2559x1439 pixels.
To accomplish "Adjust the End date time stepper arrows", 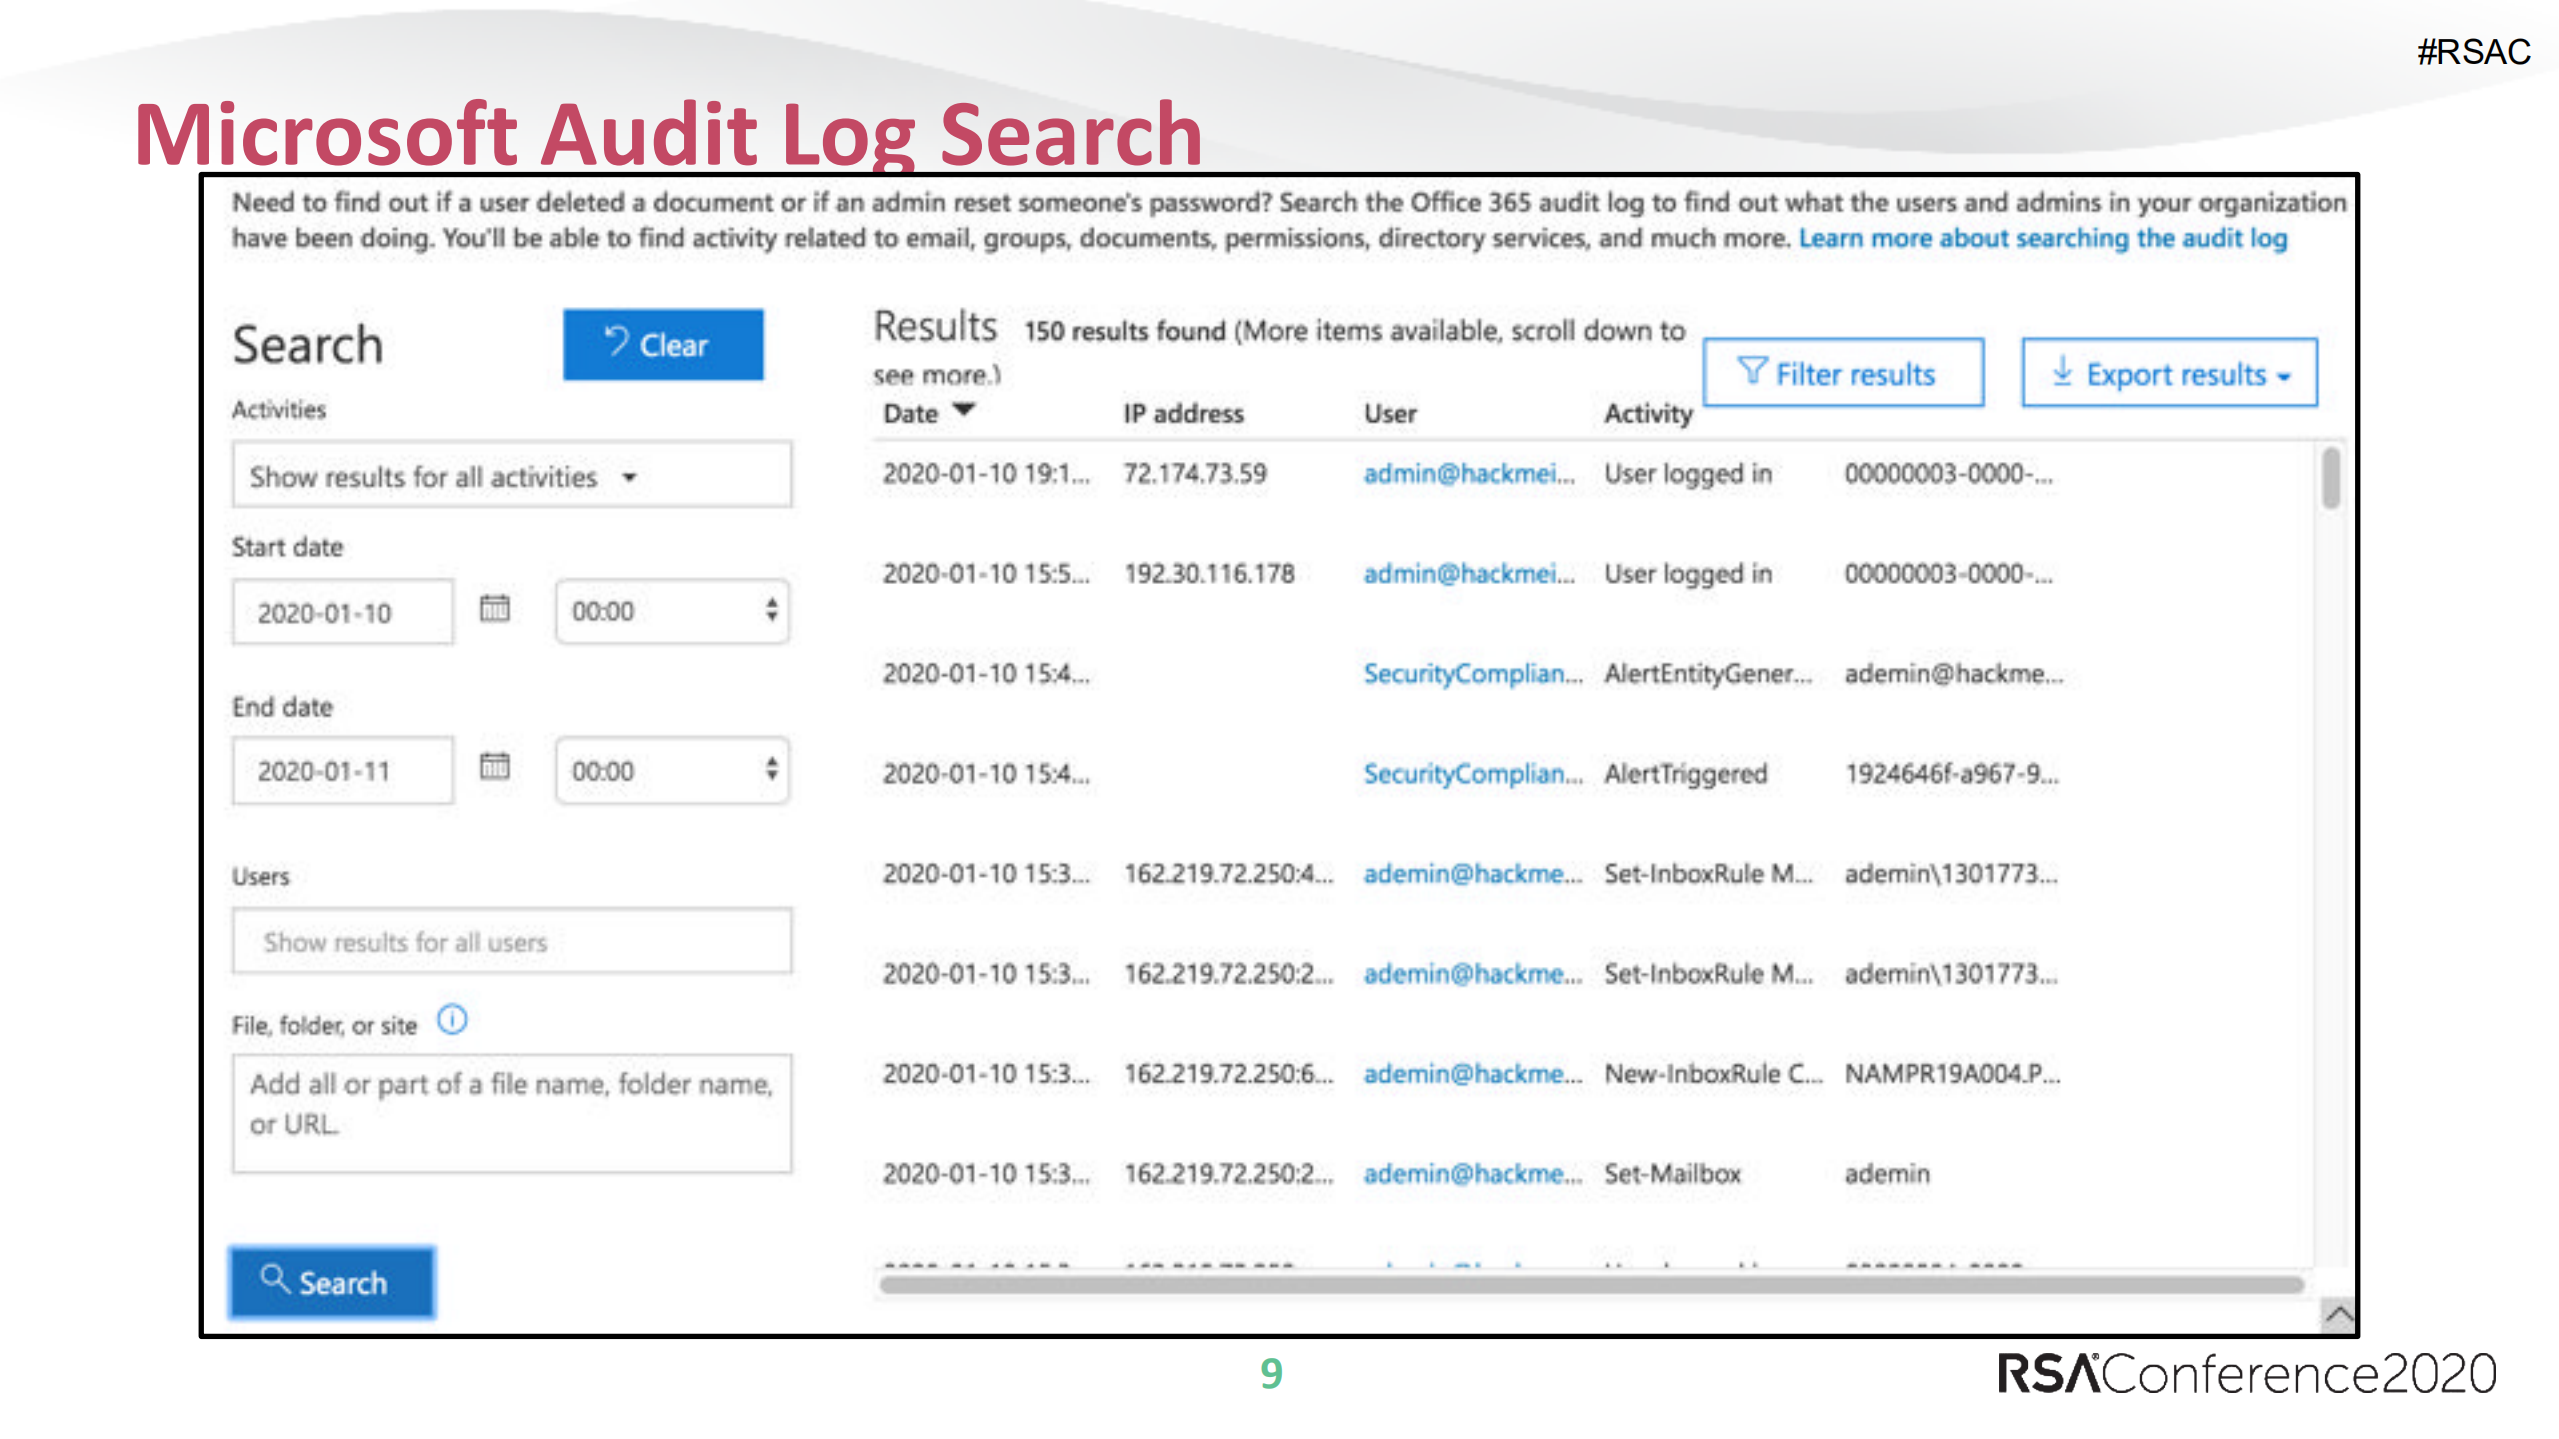I will pyautogui.click(x=771, y=769).
